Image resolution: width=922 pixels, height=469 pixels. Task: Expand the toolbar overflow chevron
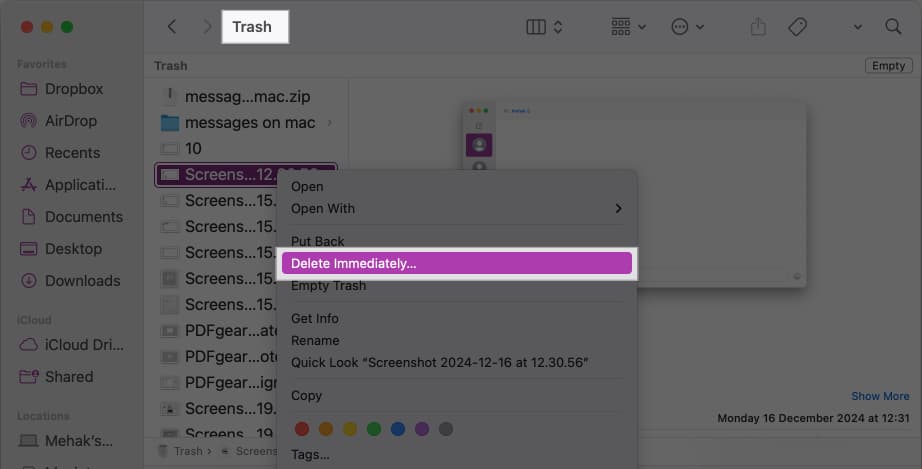[x=858, y=27]
